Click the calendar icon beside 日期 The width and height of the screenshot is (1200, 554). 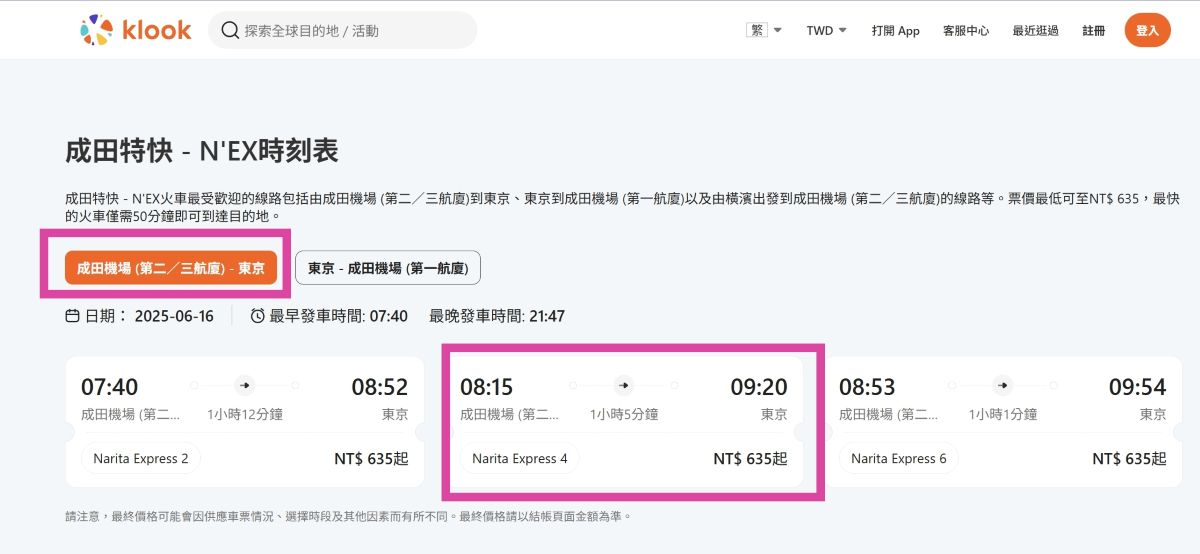coord(72,316)
